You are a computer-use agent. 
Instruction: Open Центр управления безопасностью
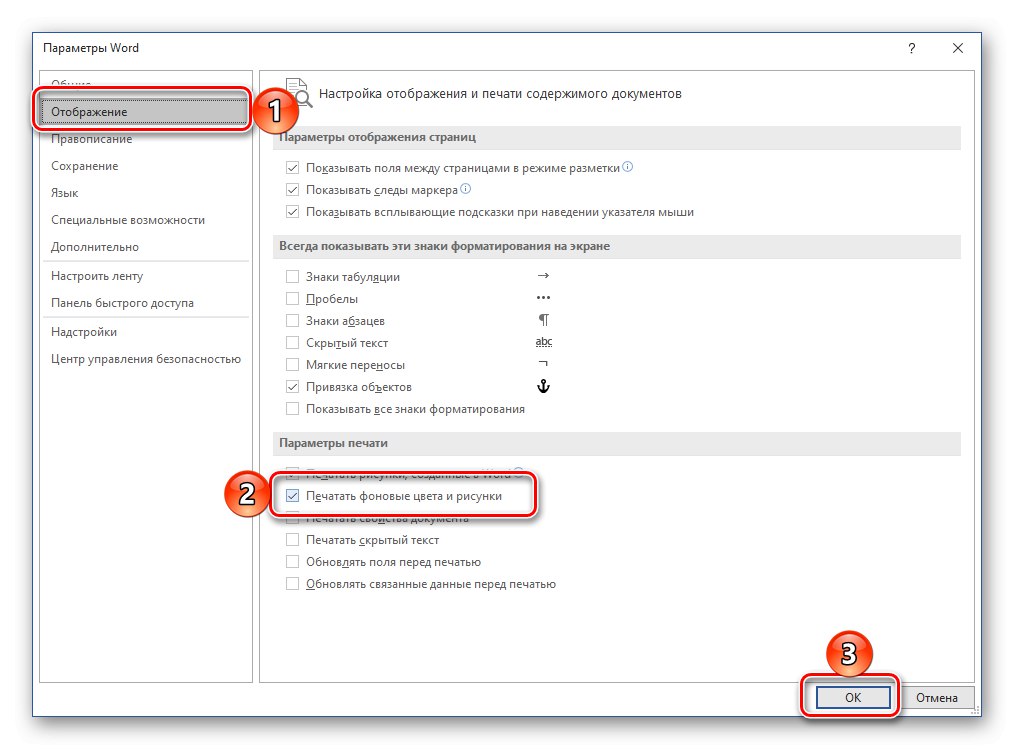pos(146,359)
